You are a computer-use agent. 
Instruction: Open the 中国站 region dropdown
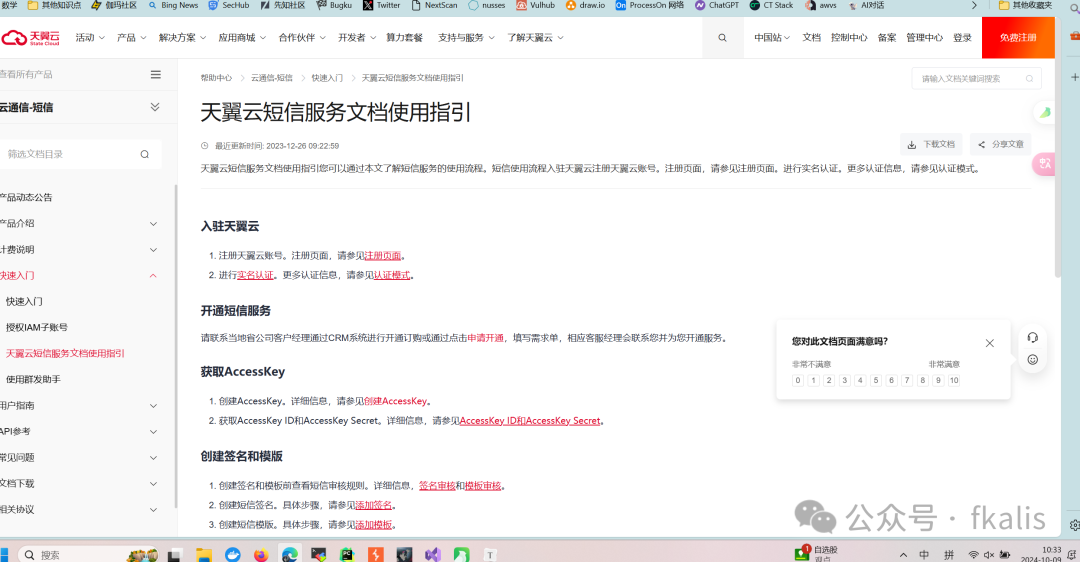771,38
